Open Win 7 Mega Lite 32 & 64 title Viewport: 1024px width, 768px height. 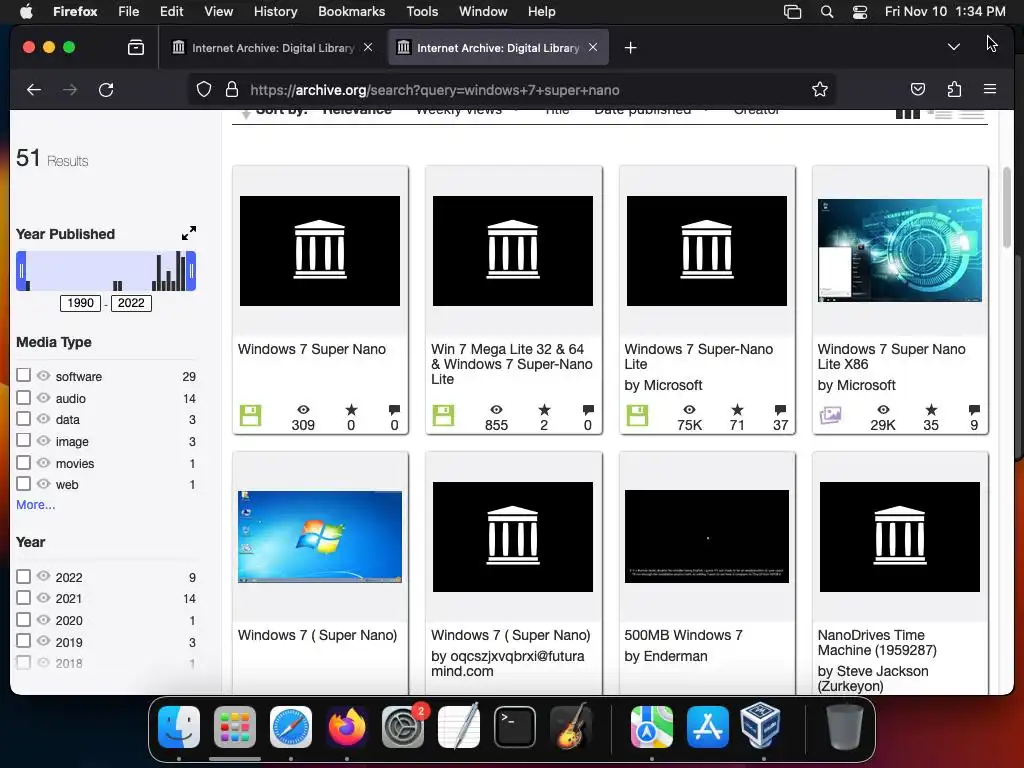(x=511, y=364)
